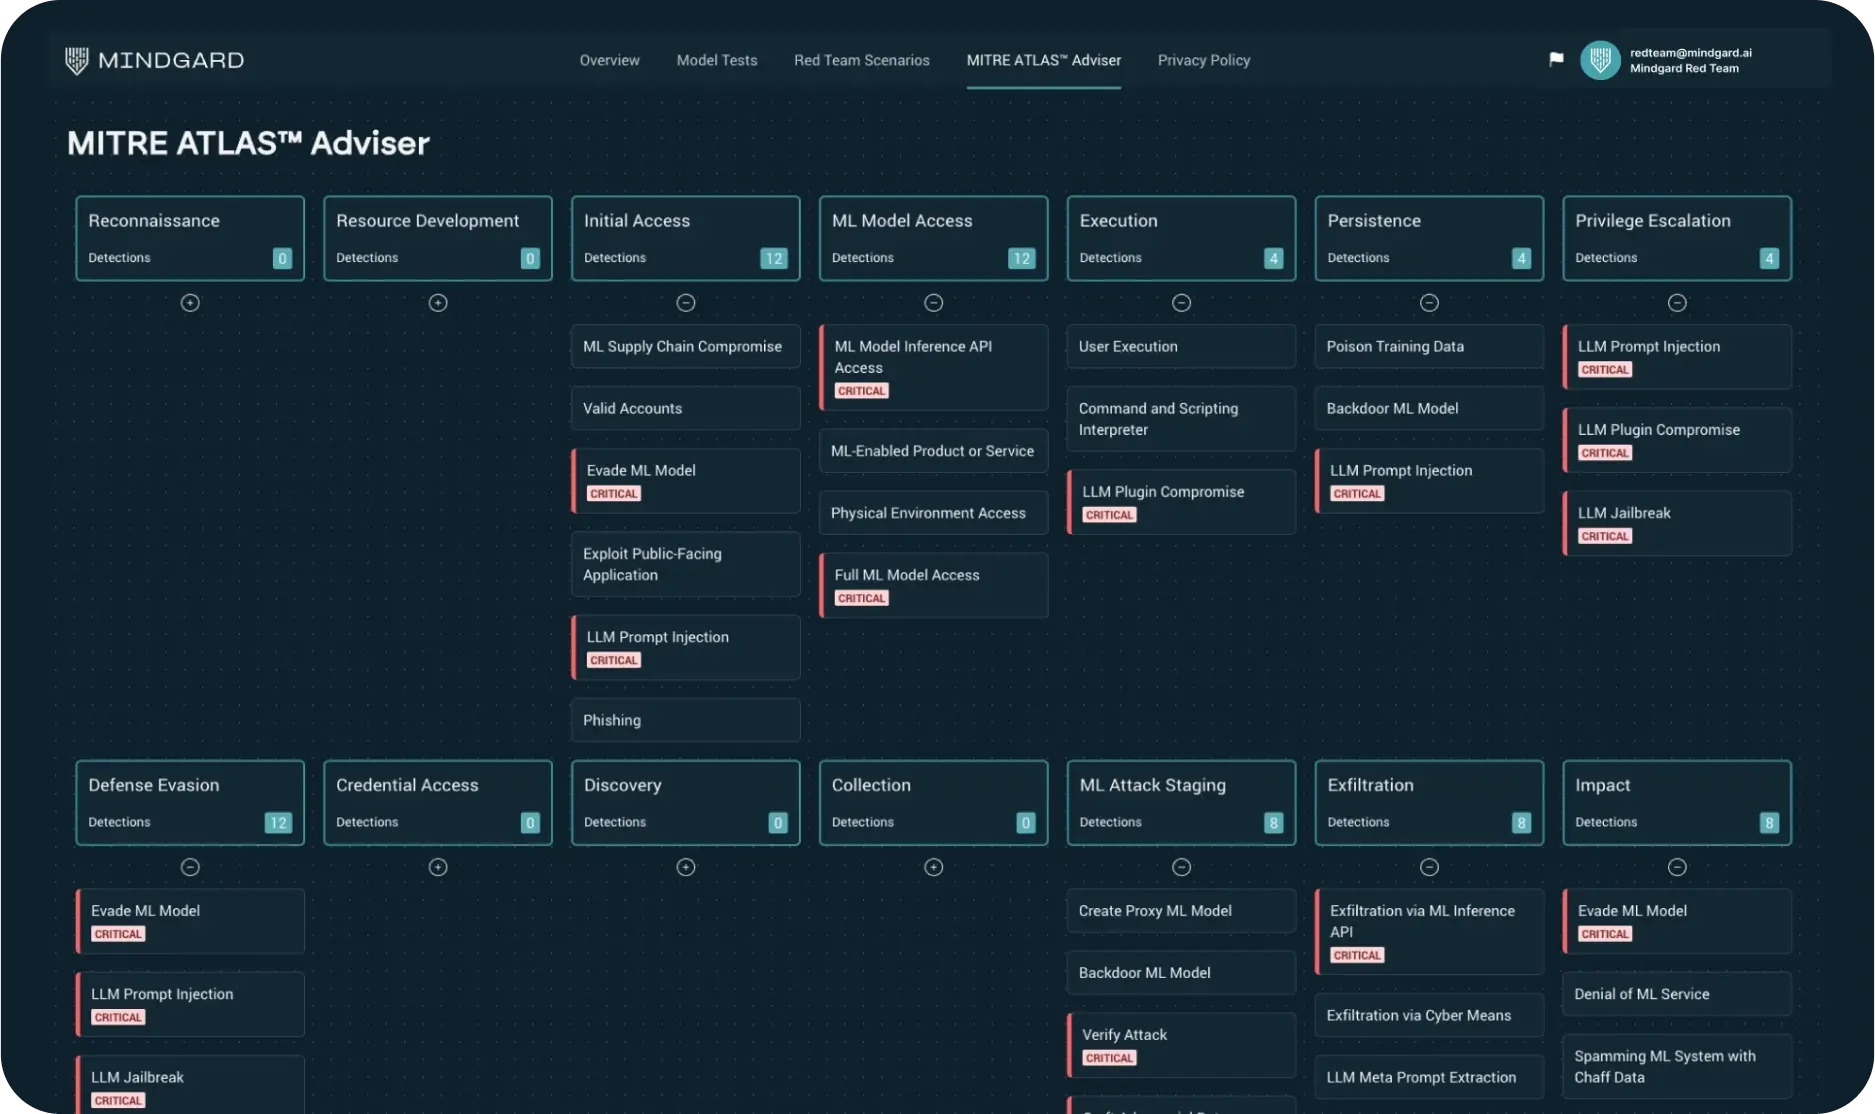Expand the Resource Development column

coord(438,303)
